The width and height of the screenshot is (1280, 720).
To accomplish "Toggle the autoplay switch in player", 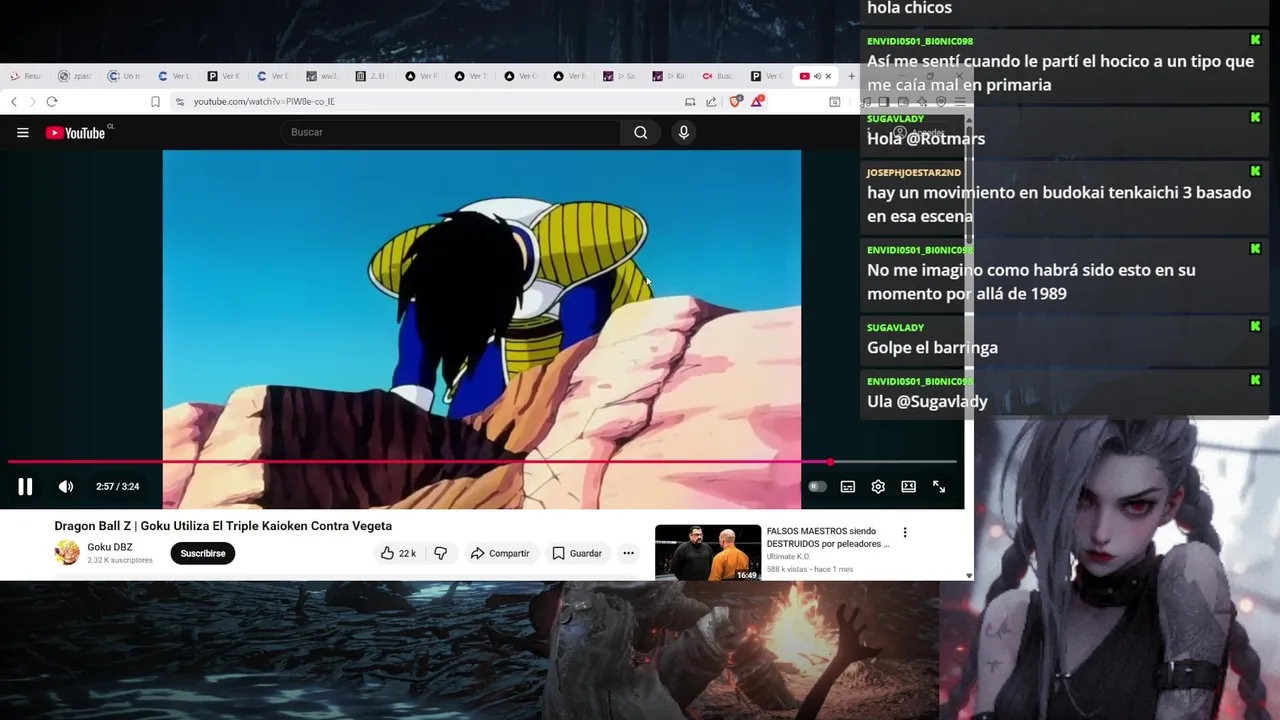I will 817,487.
